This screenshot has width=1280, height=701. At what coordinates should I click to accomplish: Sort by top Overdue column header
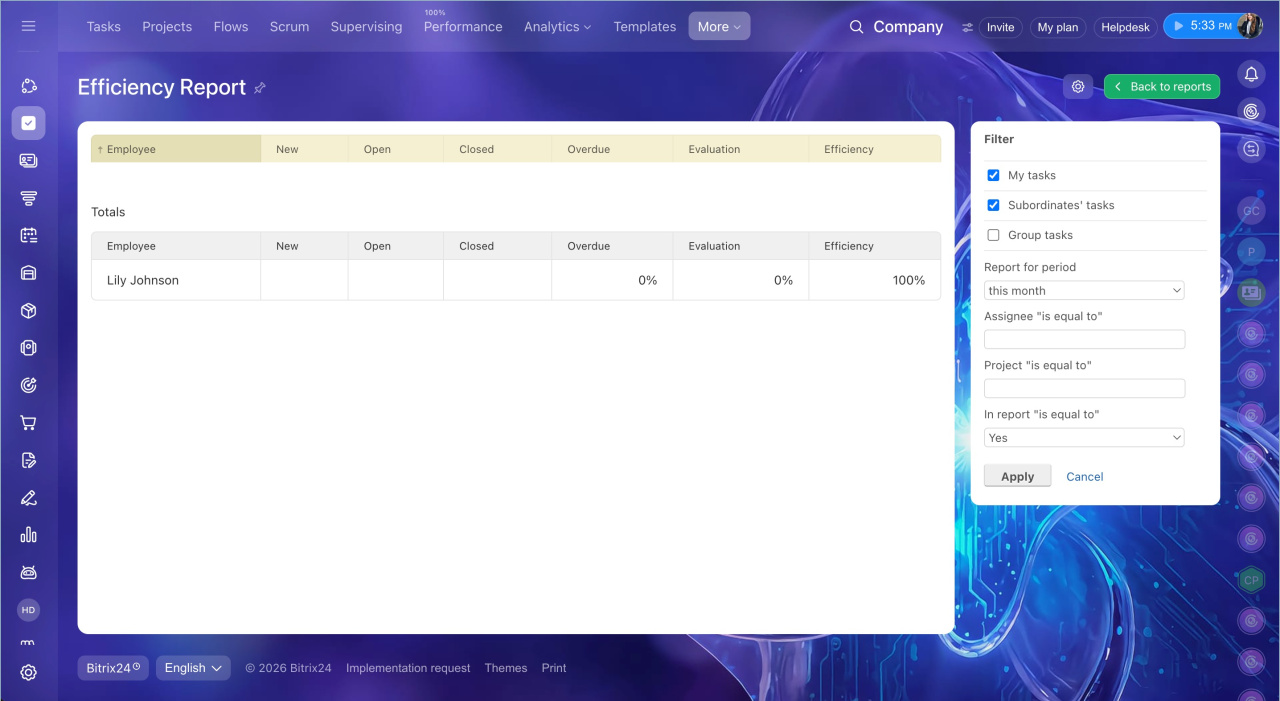tap(612, 149)
